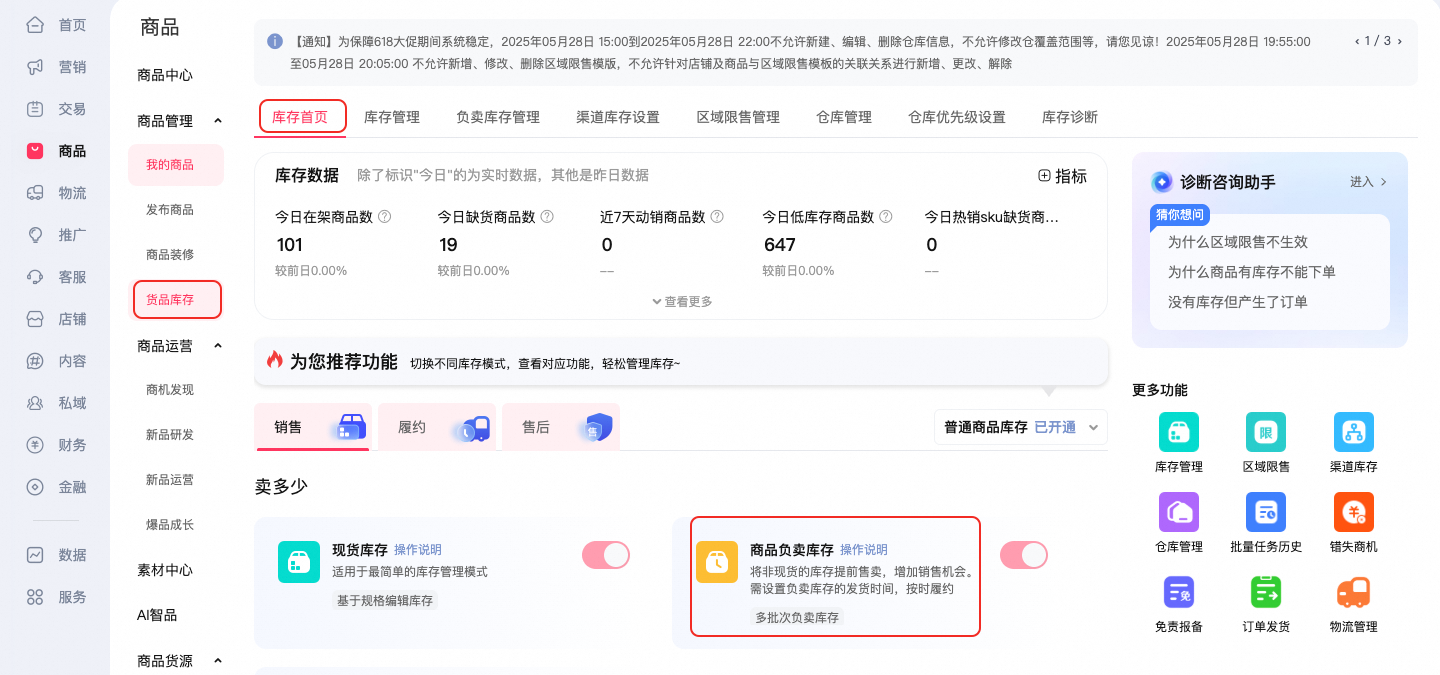Go to next notice with right arrow
1440x675 pixels.
point(1400,41)
